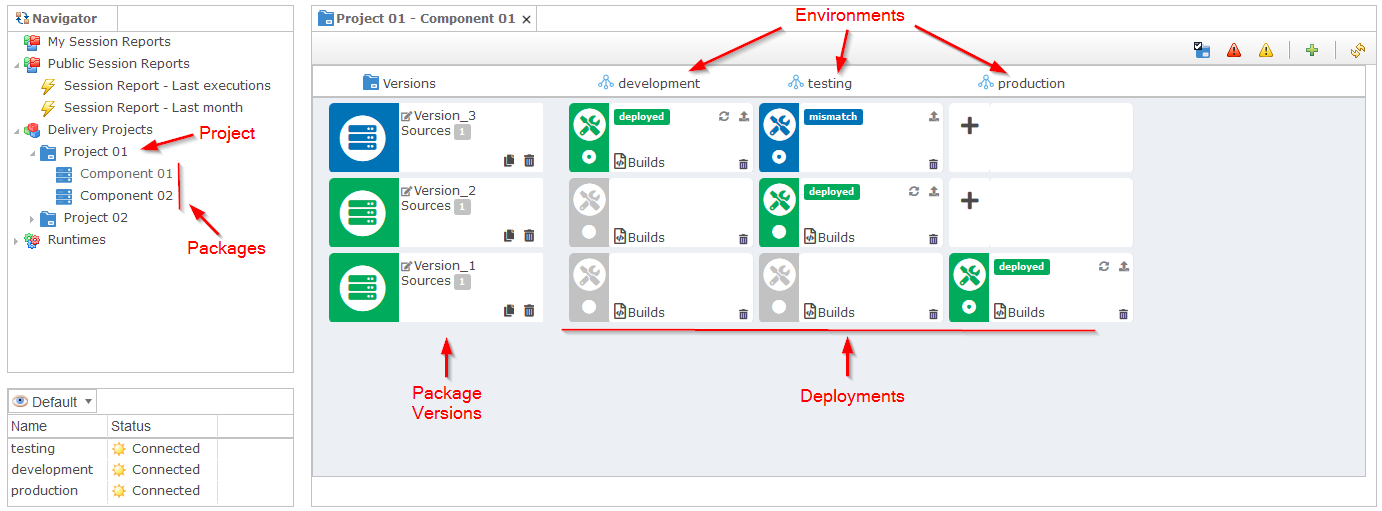1382x511 pixels.
Task: Delete the Version_3 development deployment
Action: click(x=743, y=164)
